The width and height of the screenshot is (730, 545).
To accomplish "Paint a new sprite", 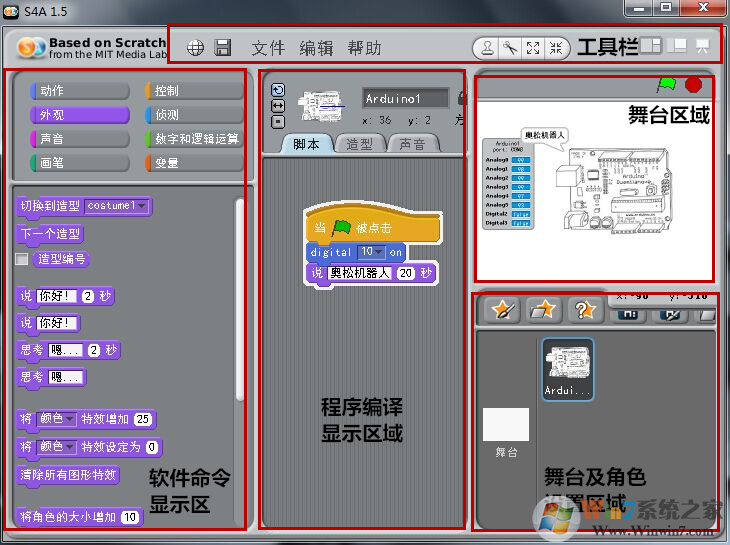I will [502, 310].
